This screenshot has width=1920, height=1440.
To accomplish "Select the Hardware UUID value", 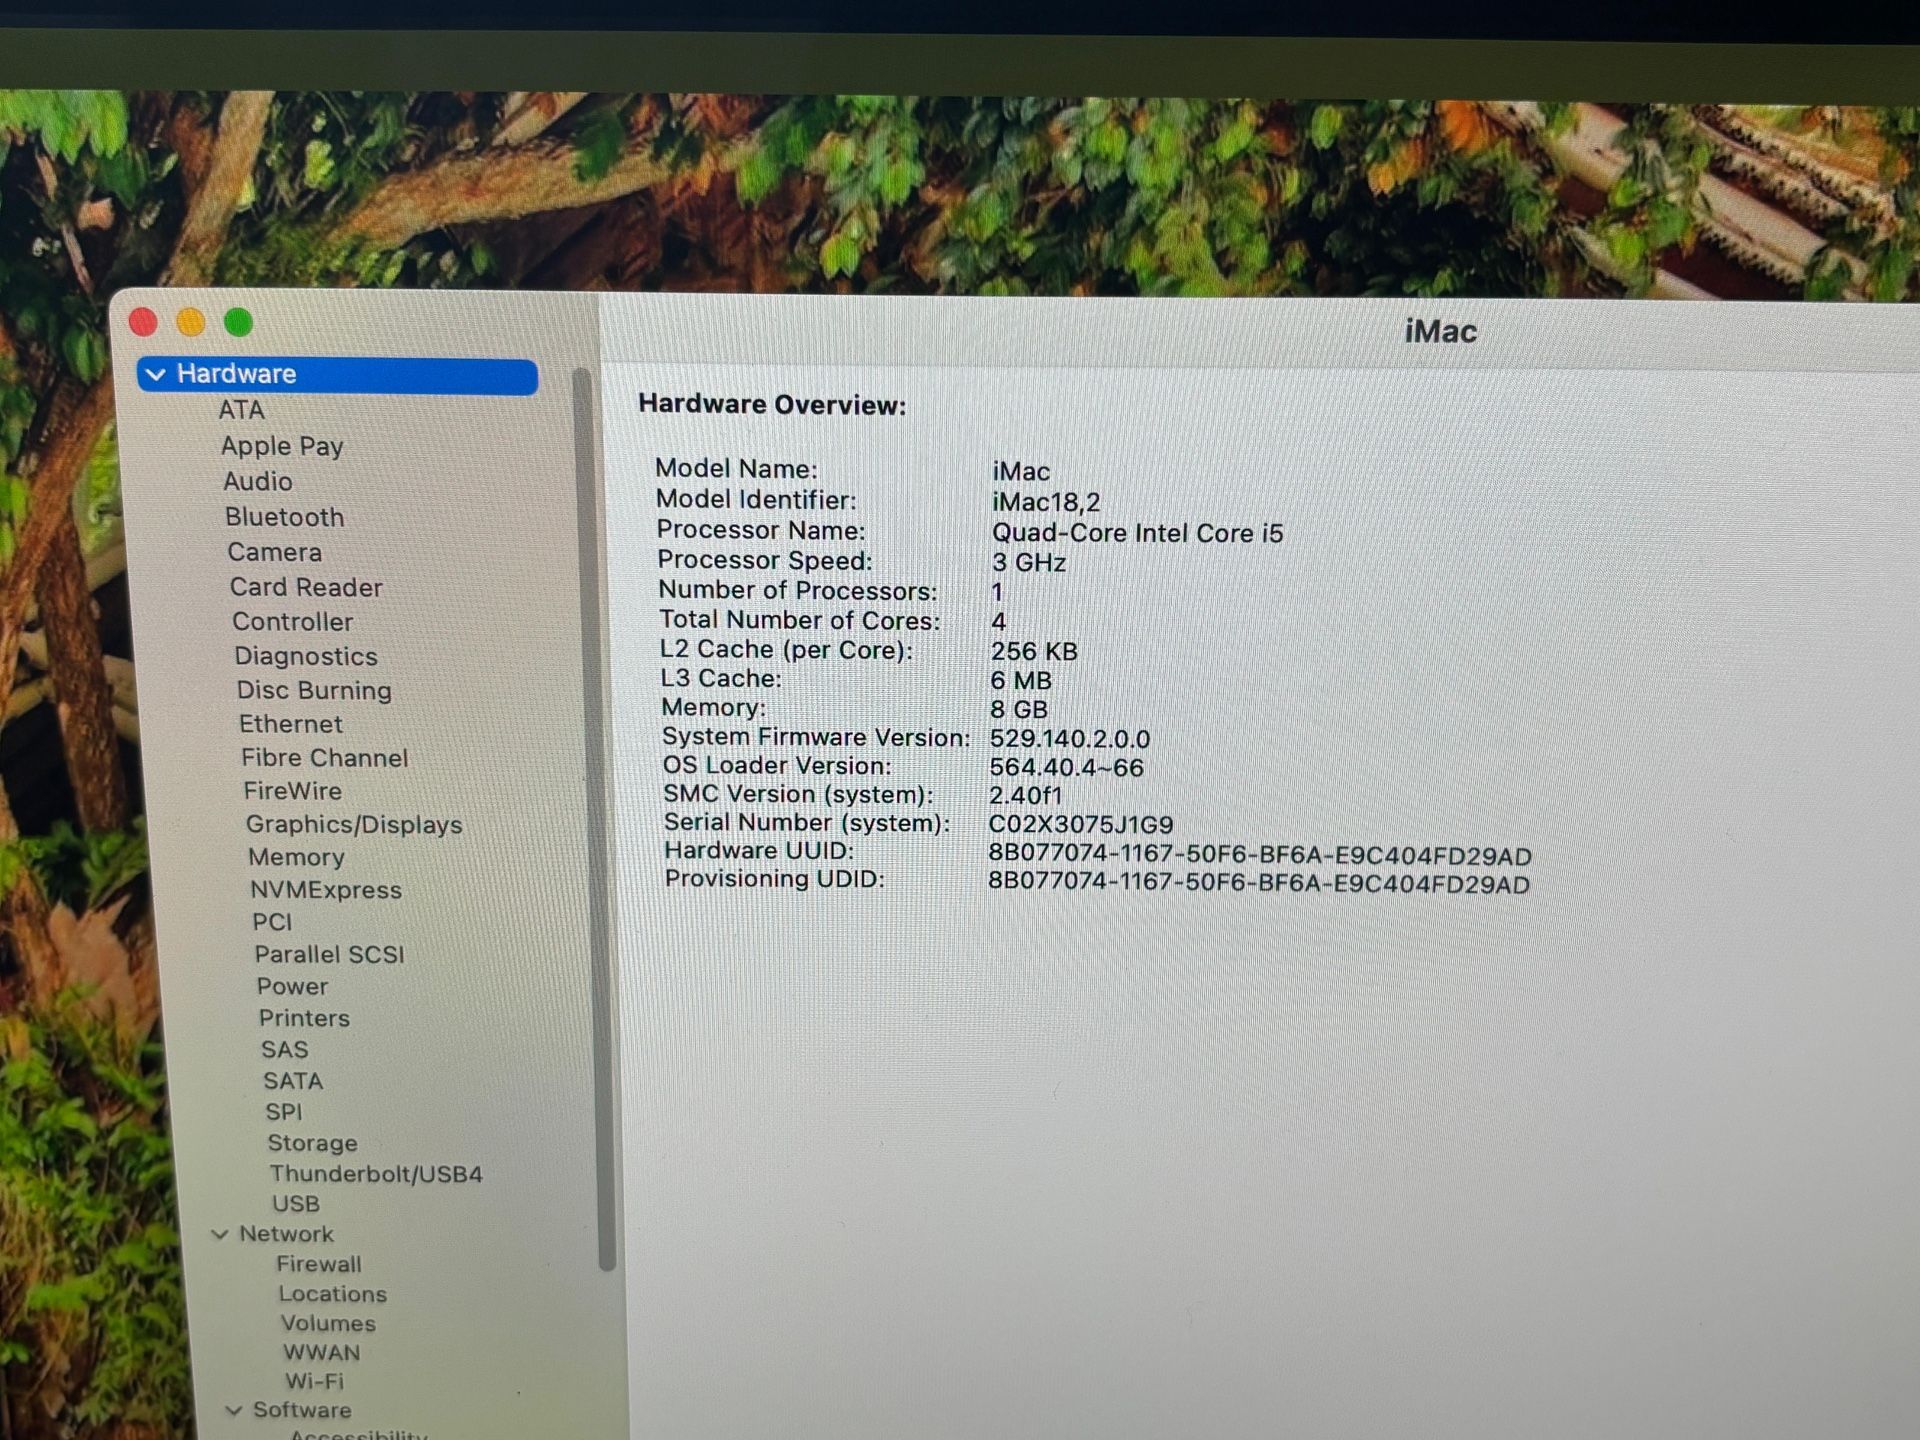I will (x=1260, y=856).
